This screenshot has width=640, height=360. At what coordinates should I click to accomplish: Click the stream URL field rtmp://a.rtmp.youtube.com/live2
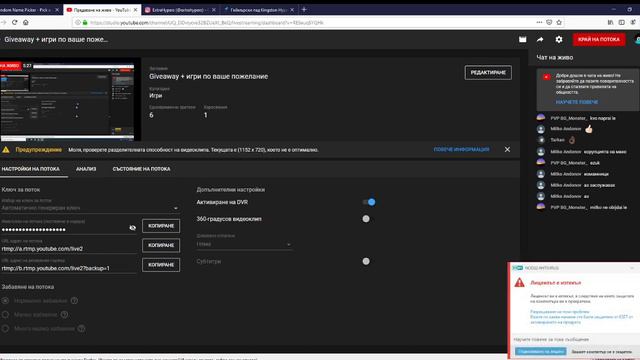(69, 249)
